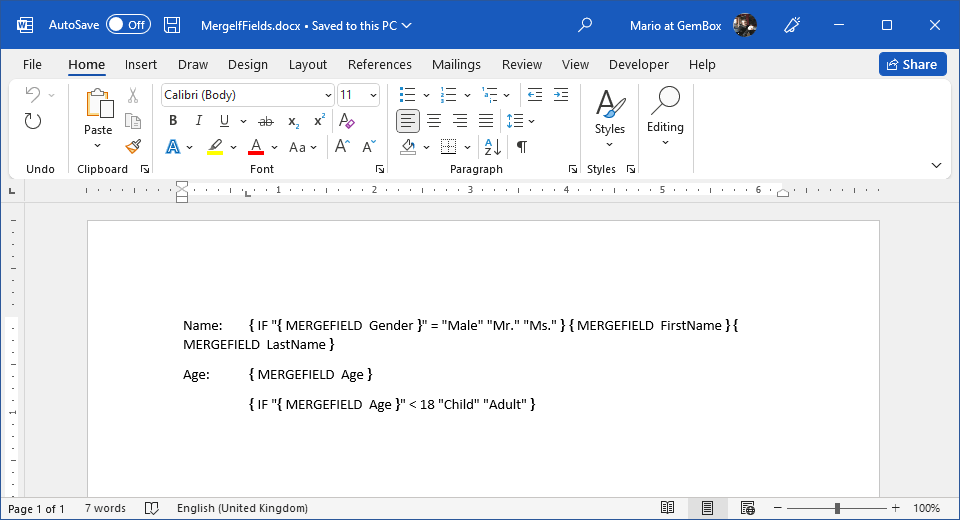Viewport: 960px width, 520px height.
Task: Click the Show/Hide paragraph marks icon
Action: (521, 147)
